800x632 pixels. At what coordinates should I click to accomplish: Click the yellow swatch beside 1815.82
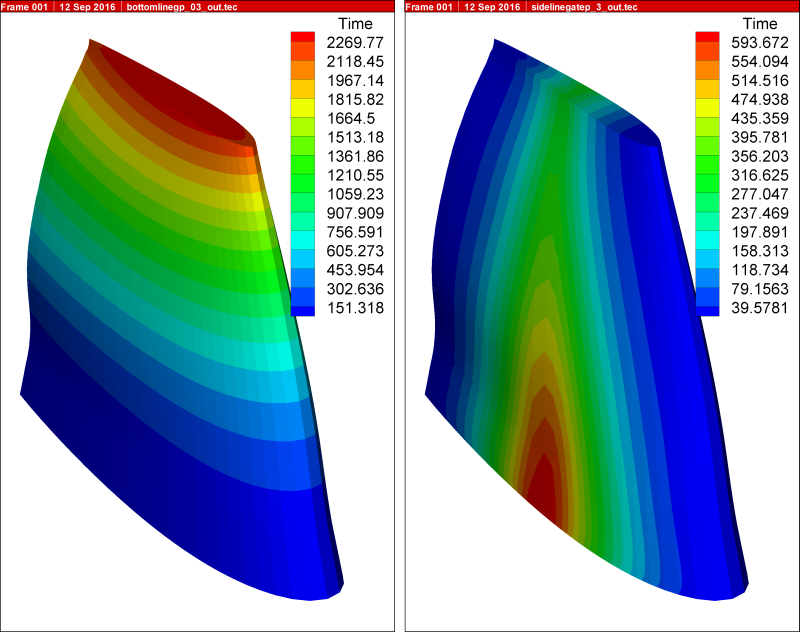click(303, 99)
